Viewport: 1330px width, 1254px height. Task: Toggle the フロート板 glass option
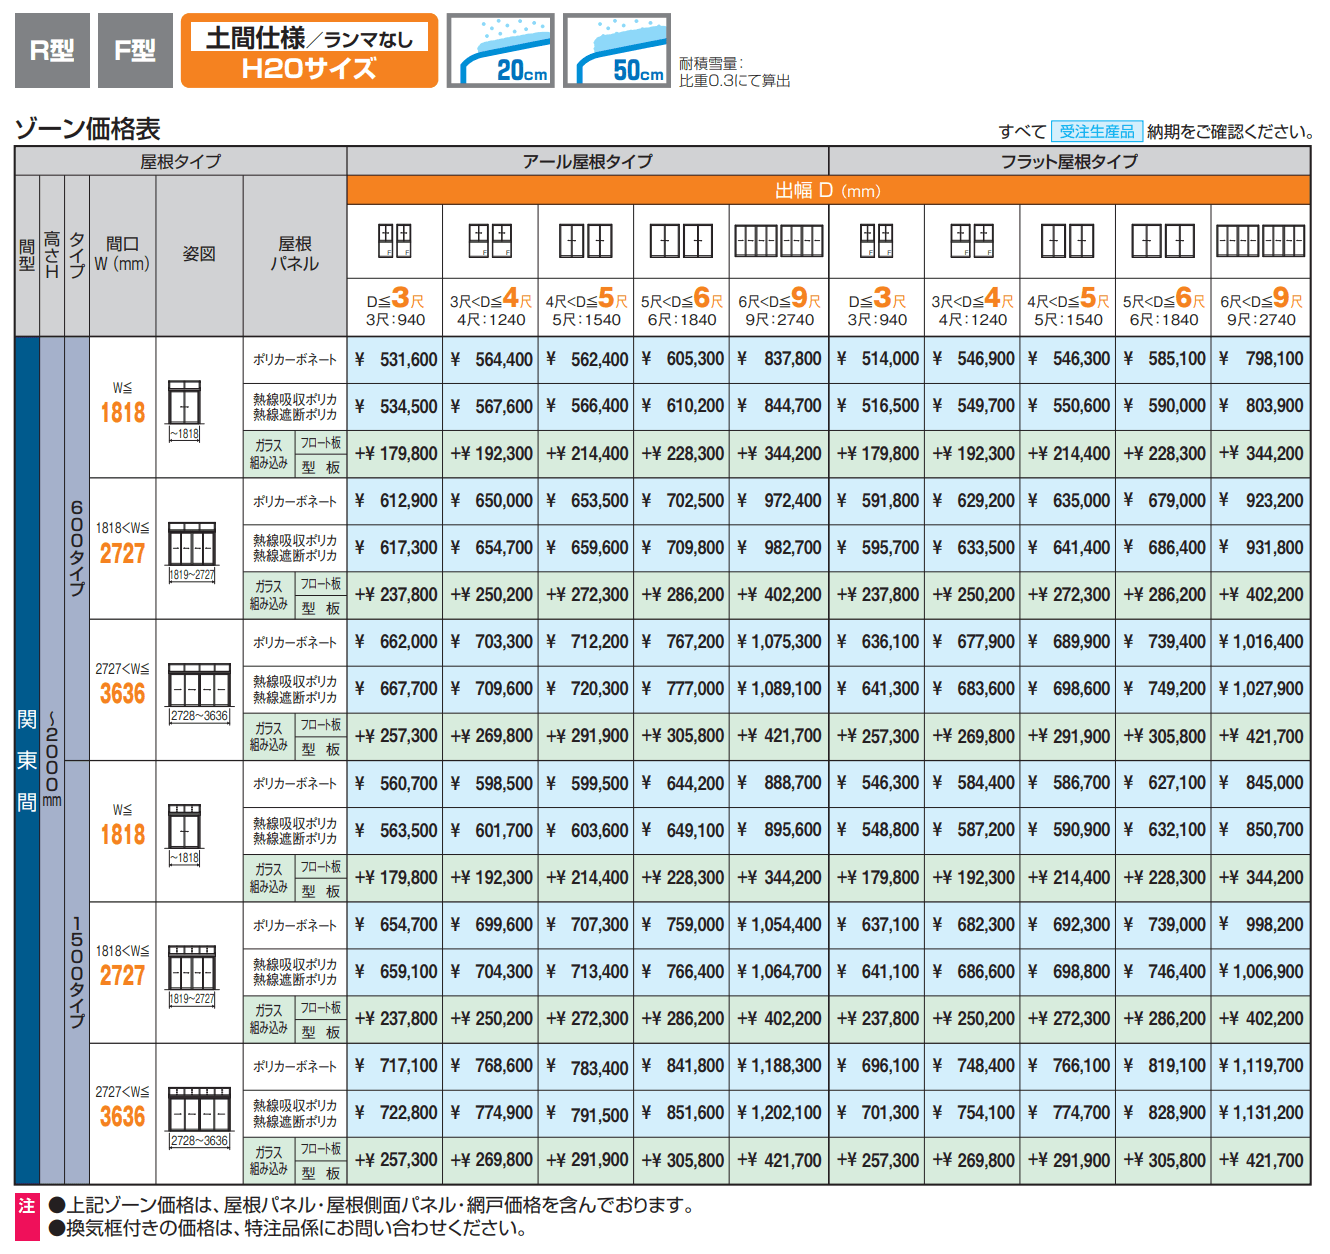pos(321,443)
